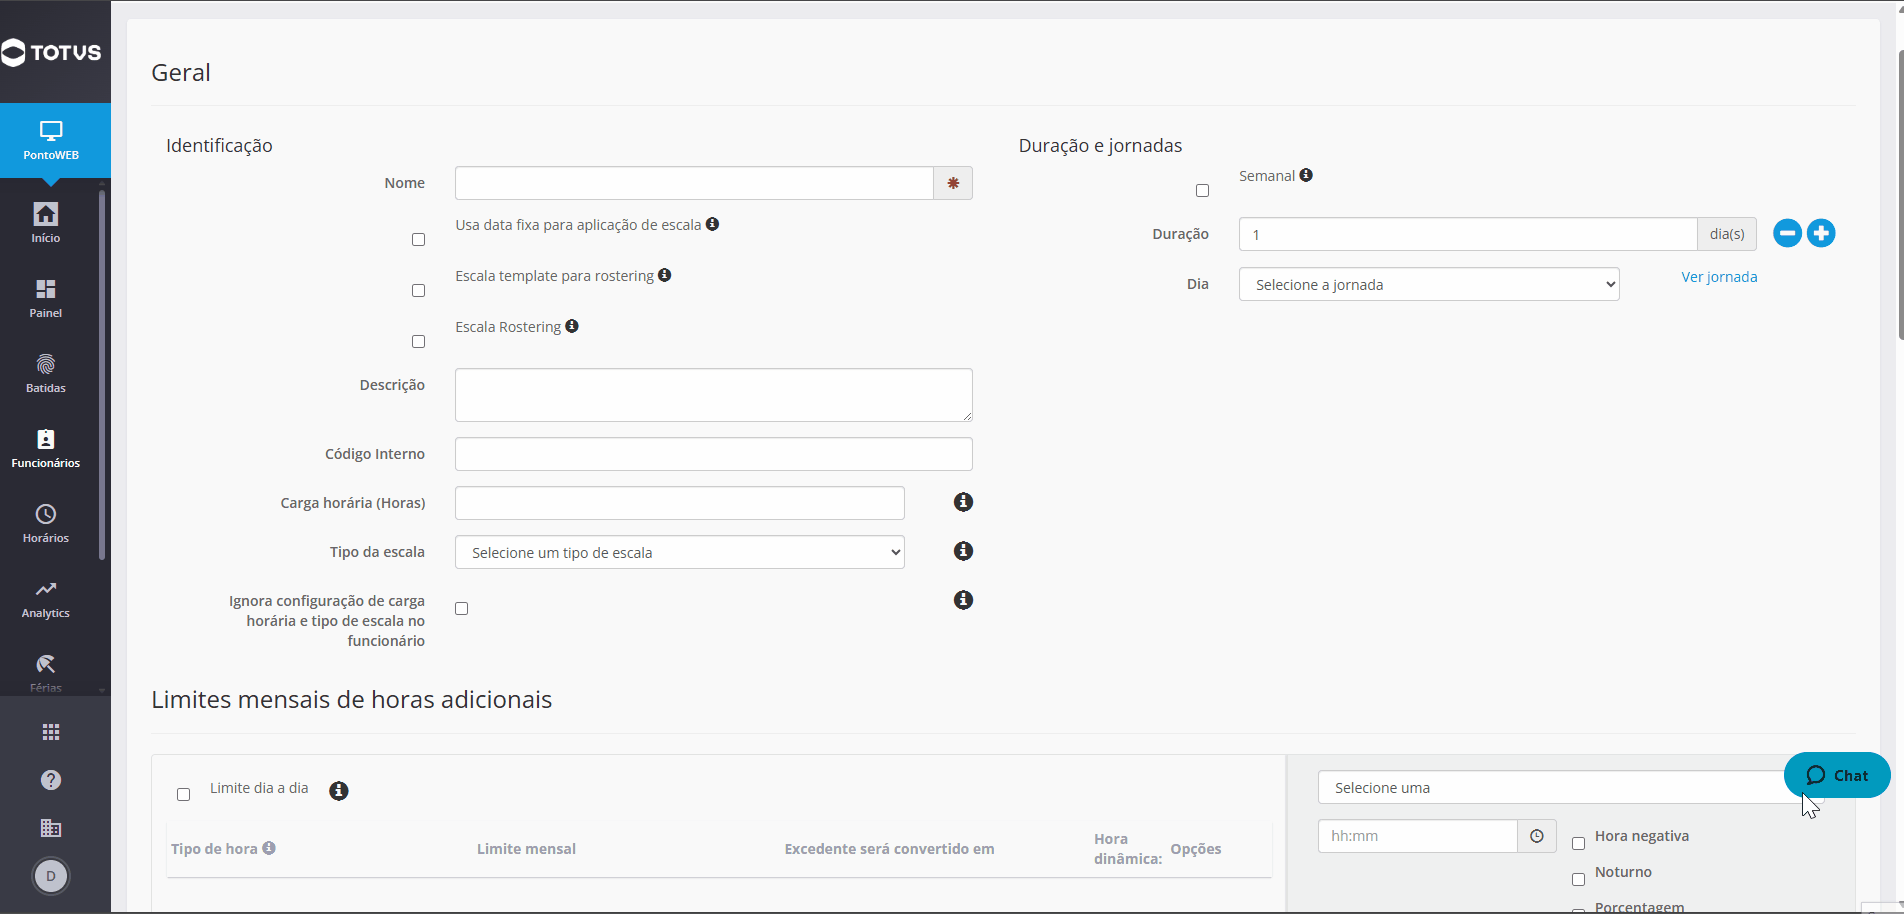Screen dimensions: 1904x914
Task: Click the hh:mm time field
Action: point(1418,836)
